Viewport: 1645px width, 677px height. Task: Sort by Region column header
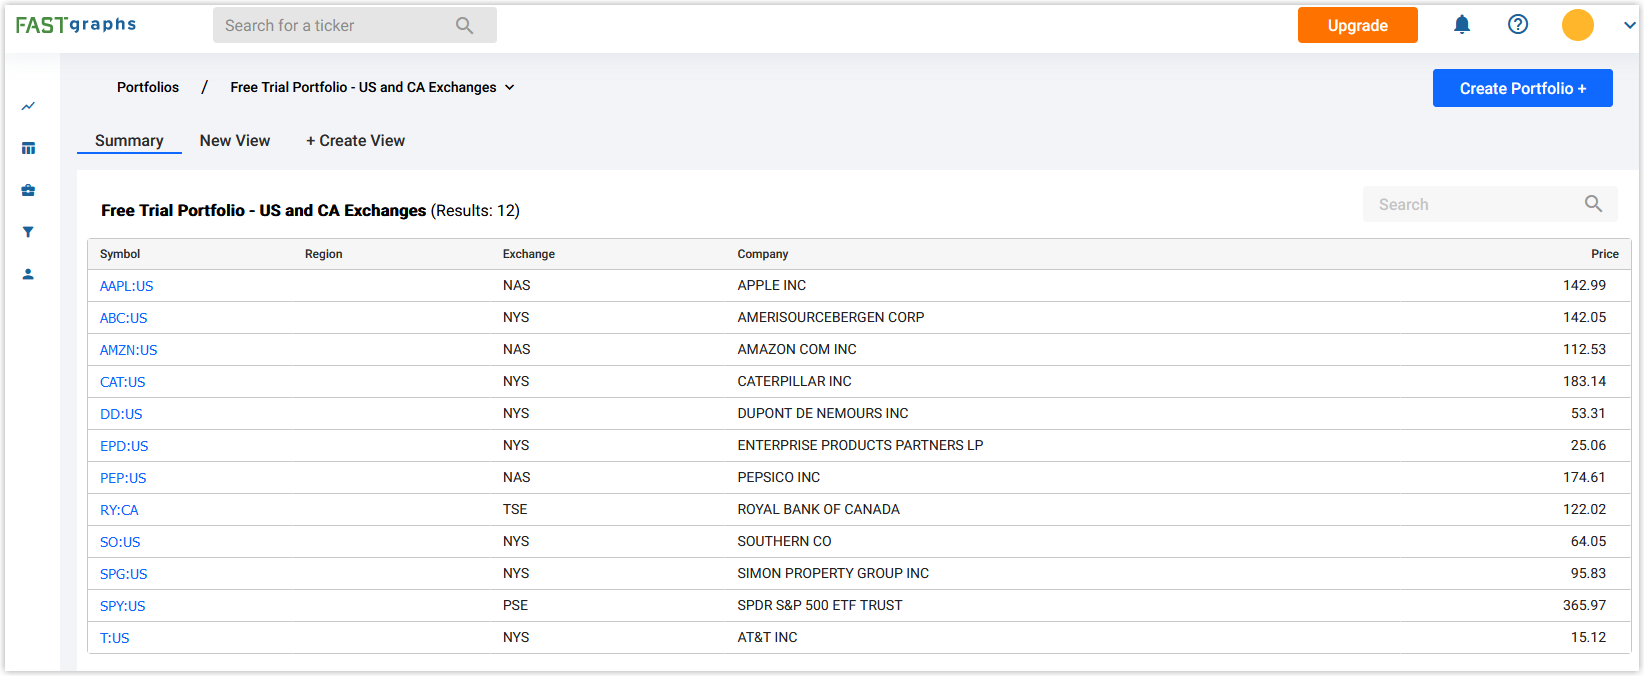coord(324,254)
